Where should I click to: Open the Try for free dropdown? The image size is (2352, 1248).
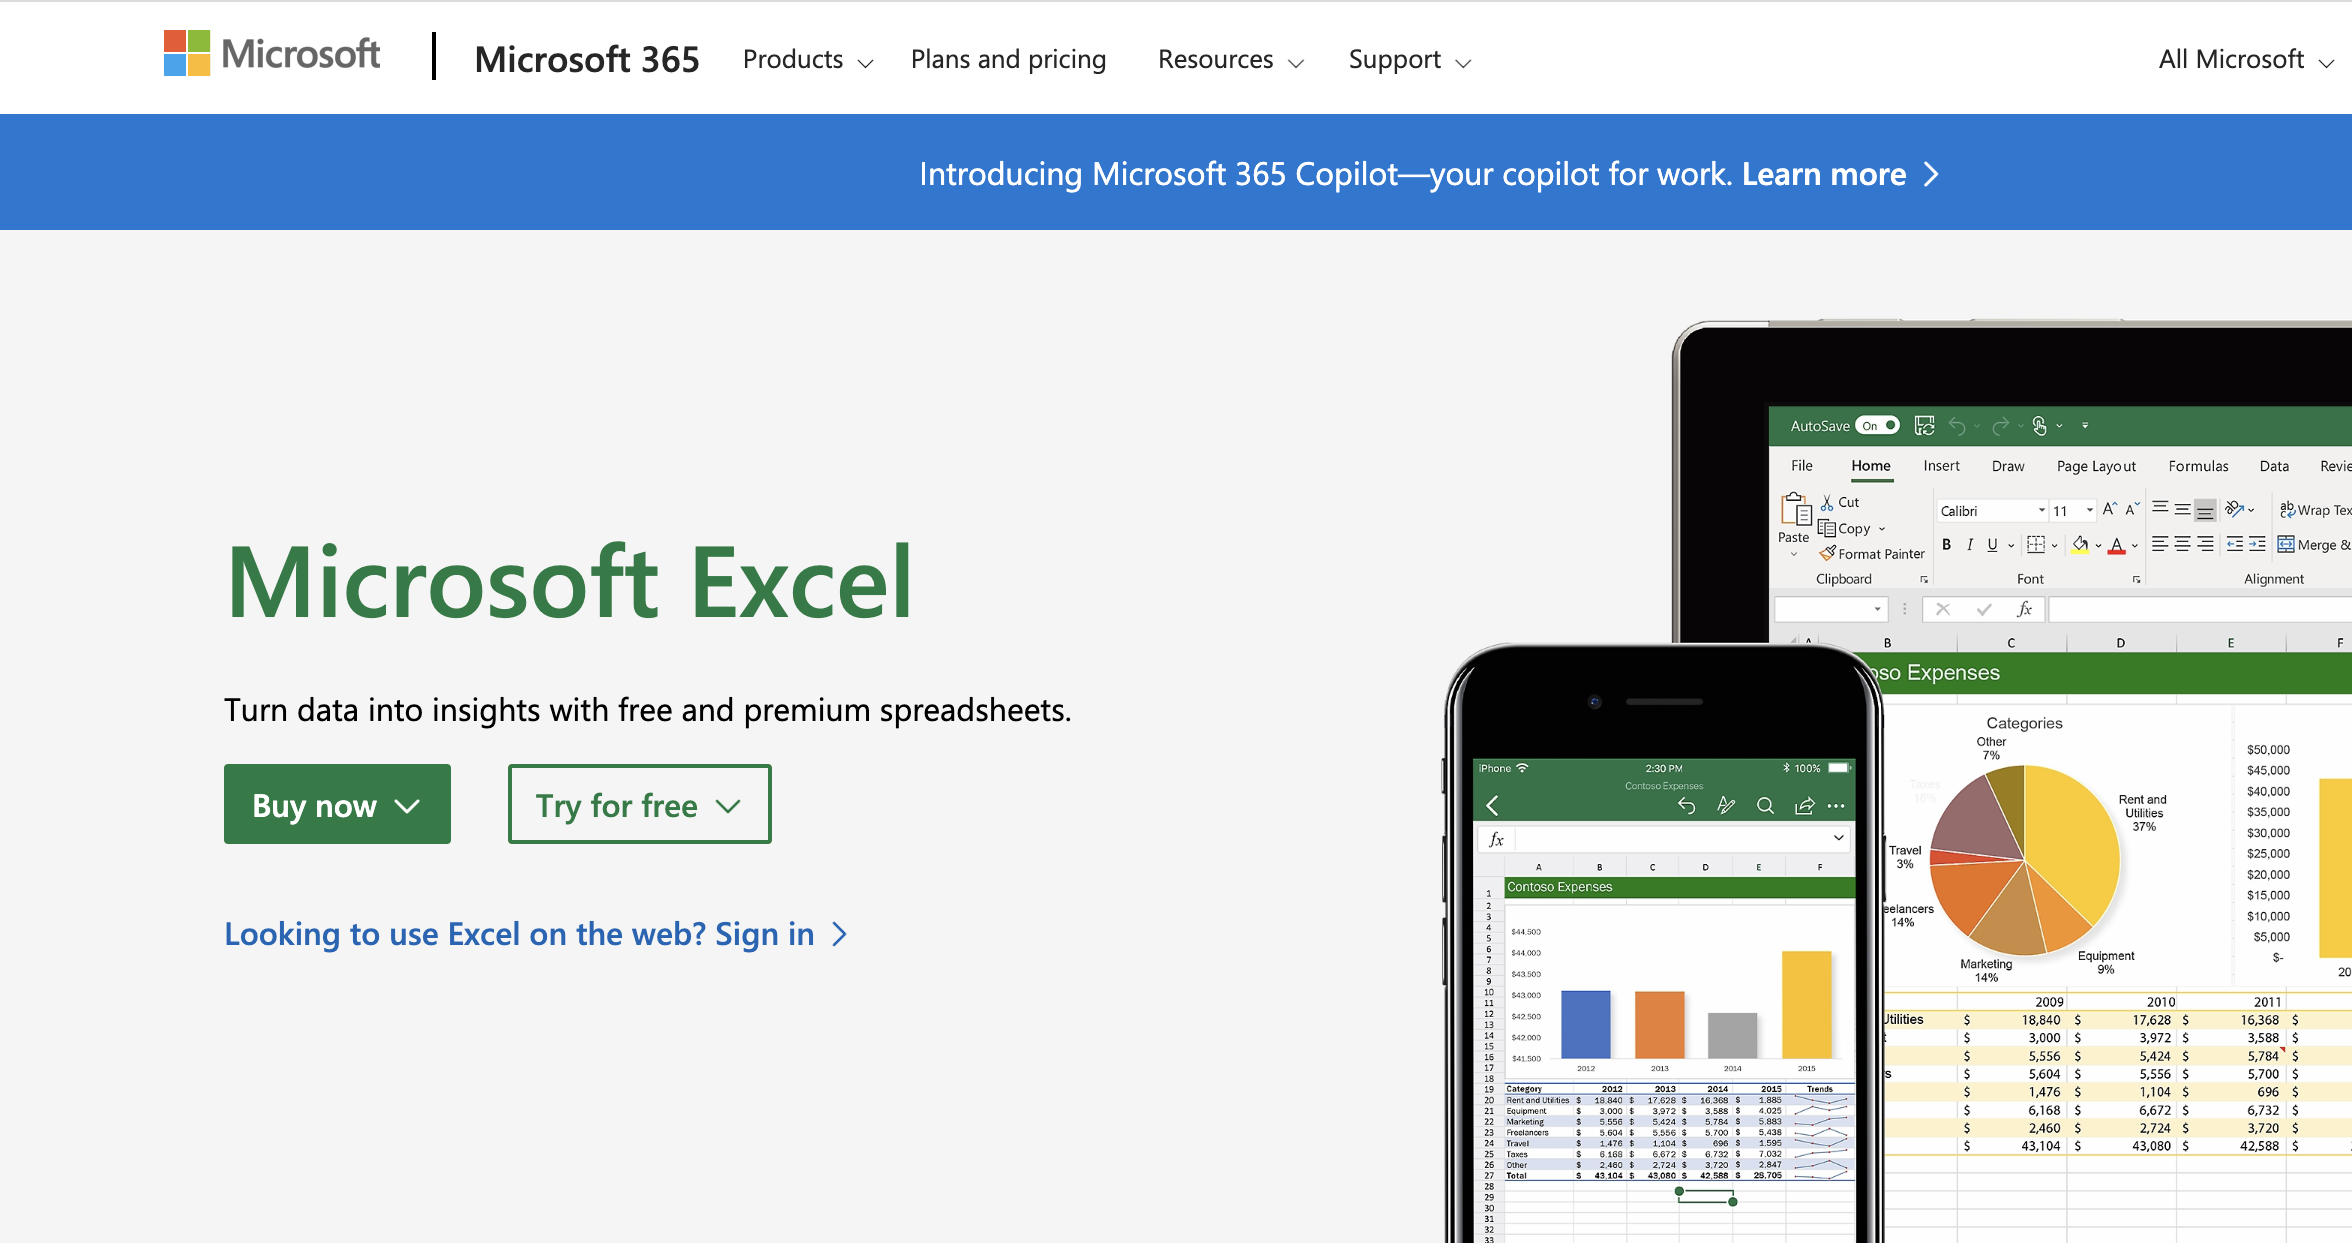point(639,805)
